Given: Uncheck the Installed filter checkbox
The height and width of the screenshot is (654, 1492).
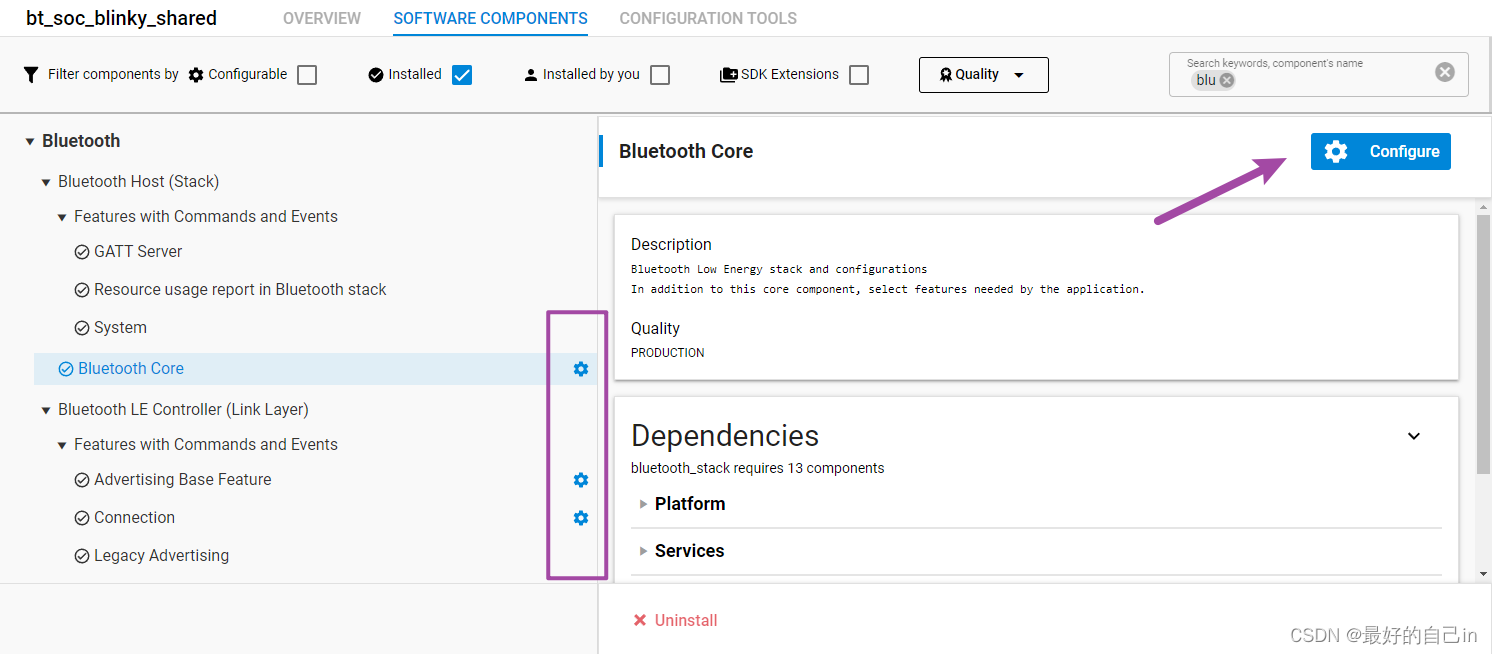Looking at the screenshot, I should pos(462,75).
